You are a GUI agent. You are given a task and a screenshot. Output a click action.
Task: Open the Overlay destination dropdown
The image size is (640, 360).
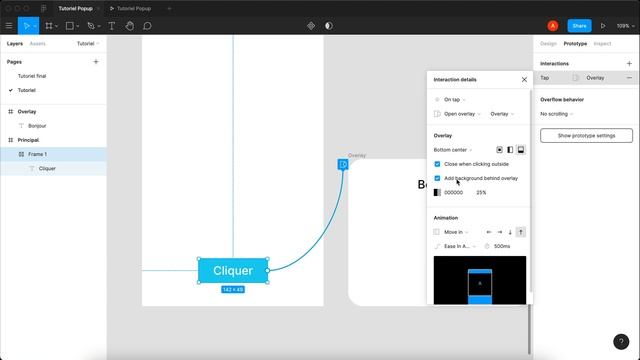tap(502, 114)
